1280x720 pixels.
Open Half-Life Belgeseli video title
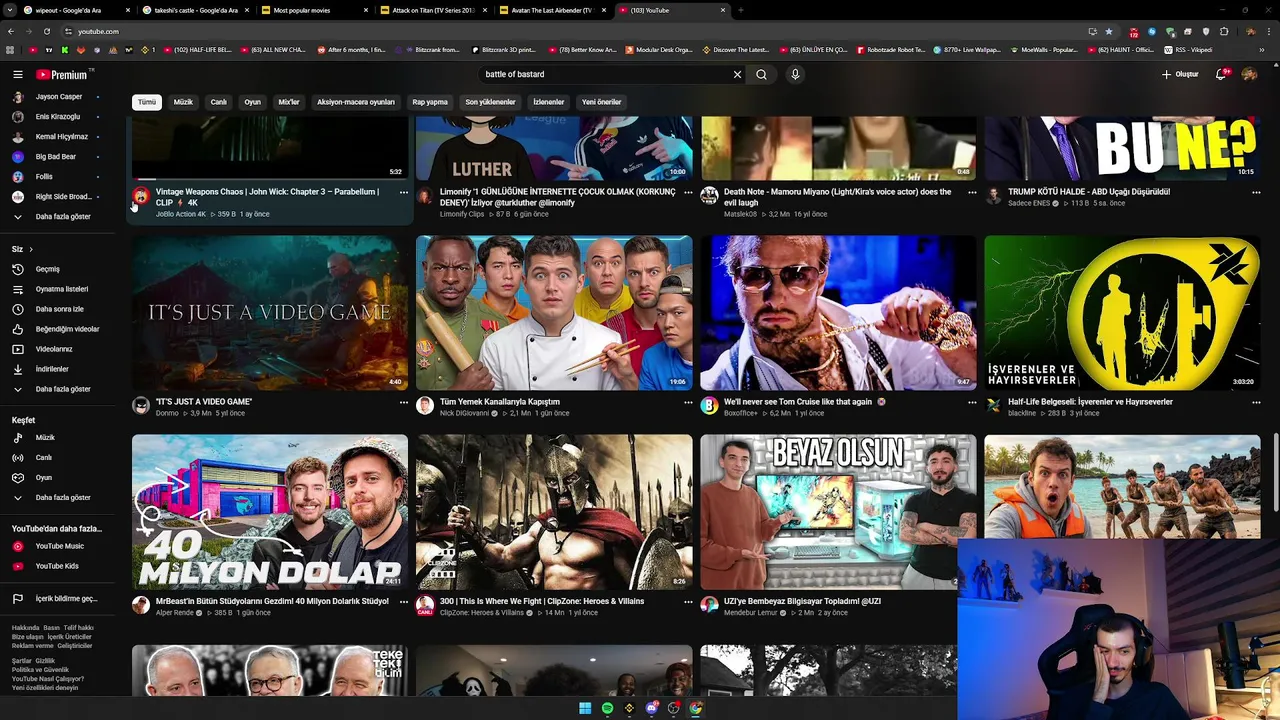[1090, 402]
